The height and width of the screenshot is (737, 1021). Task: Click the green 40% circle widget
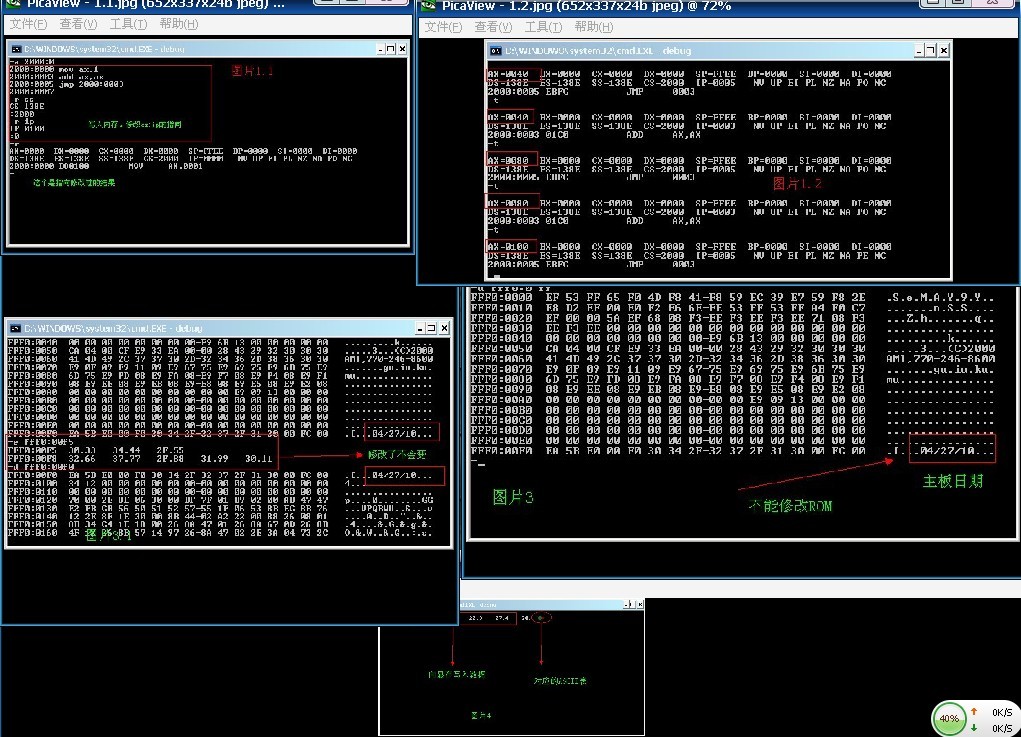pyautogui.click(x=949, y=719)
